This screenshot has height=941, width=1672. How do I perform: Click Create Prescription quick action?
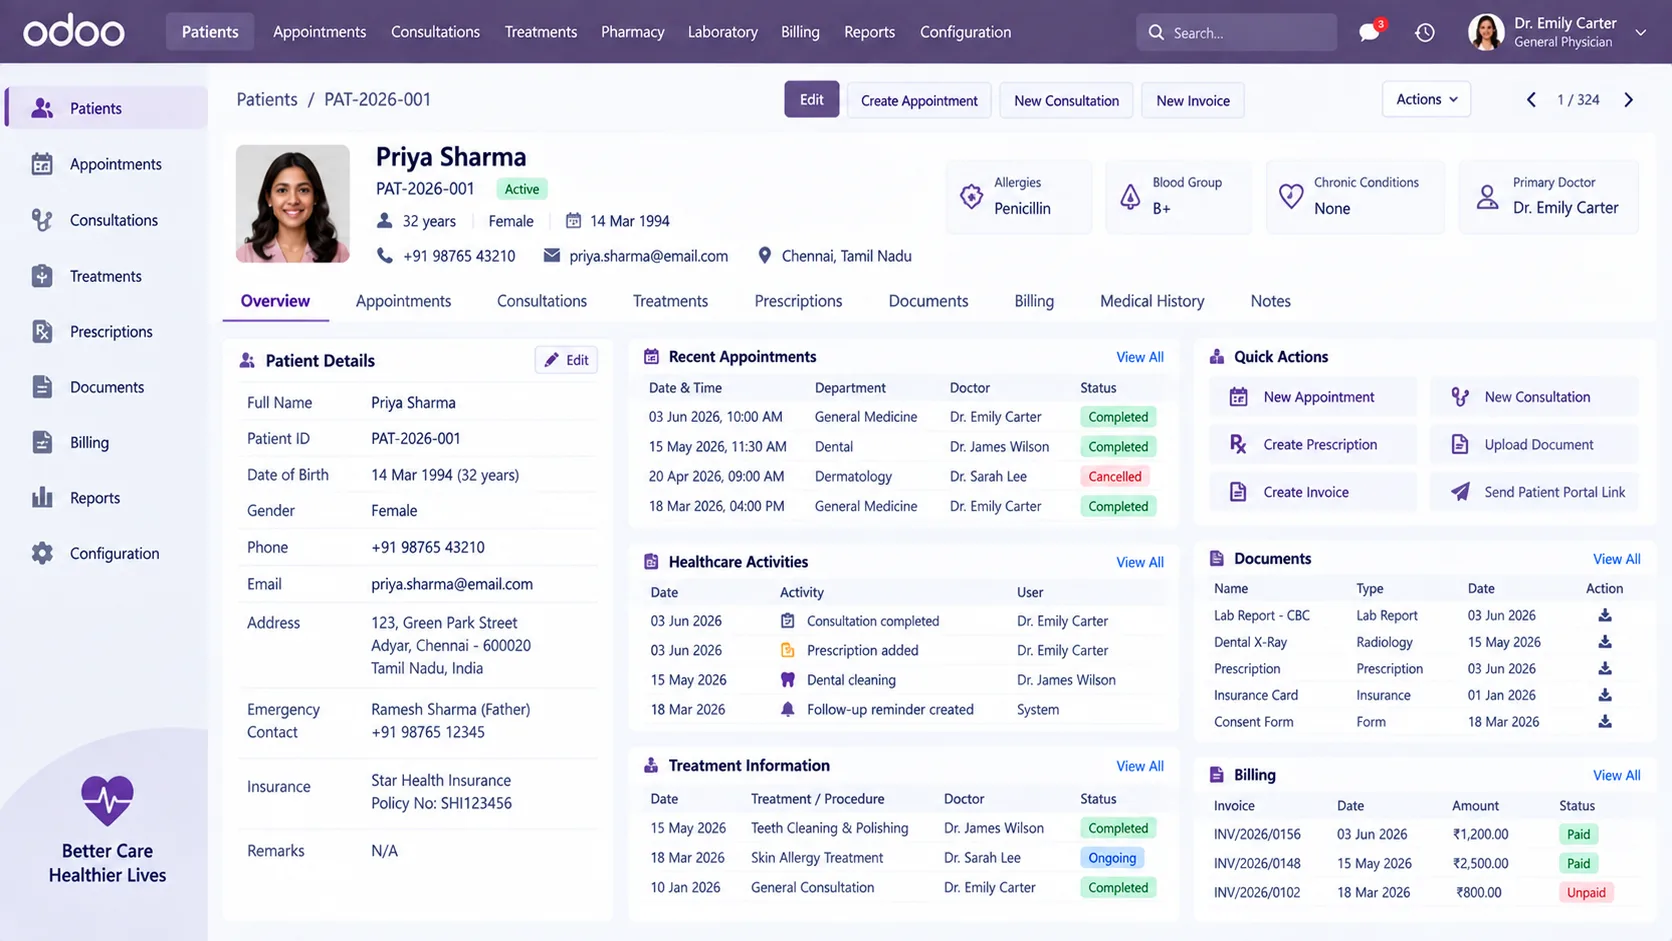coord(1312,444)
